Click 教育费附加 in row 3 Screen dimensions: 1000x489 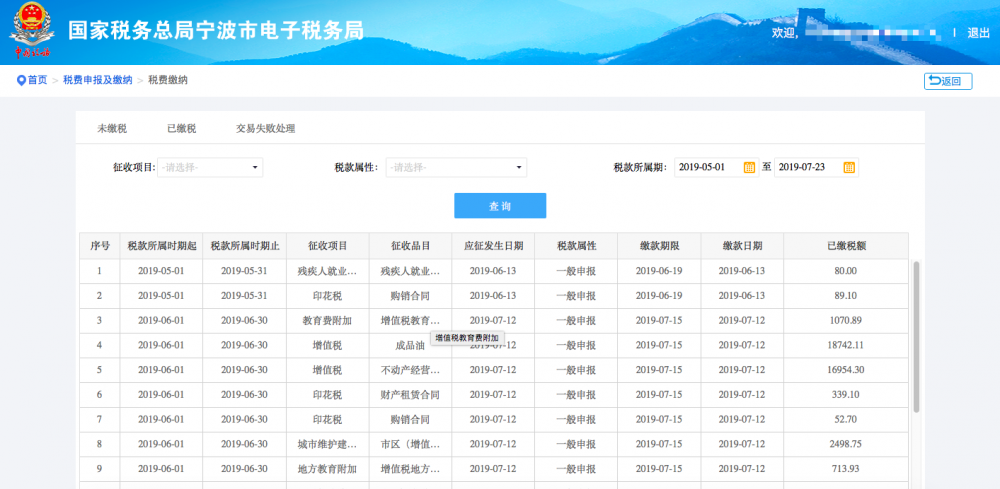(327, 321)
